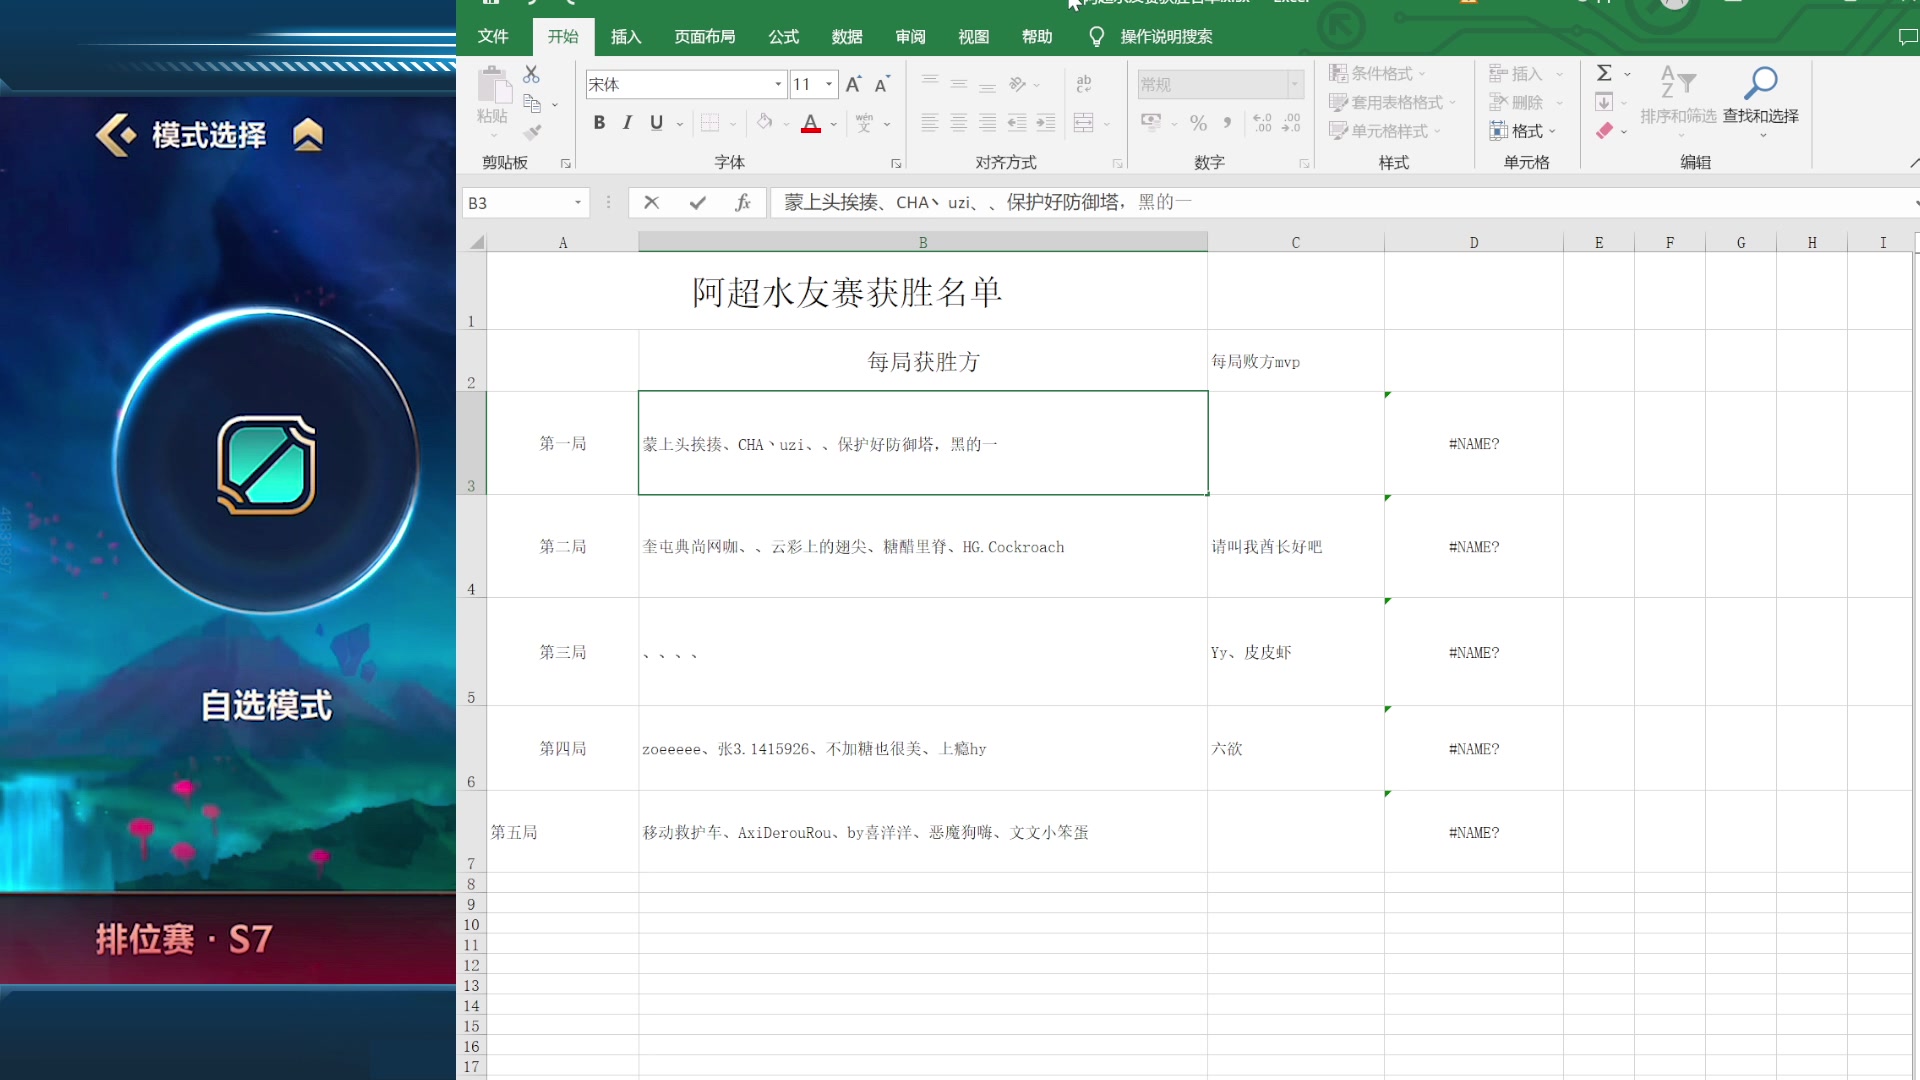
Task: Click the Format Painter icon
Action: point(533,131)
